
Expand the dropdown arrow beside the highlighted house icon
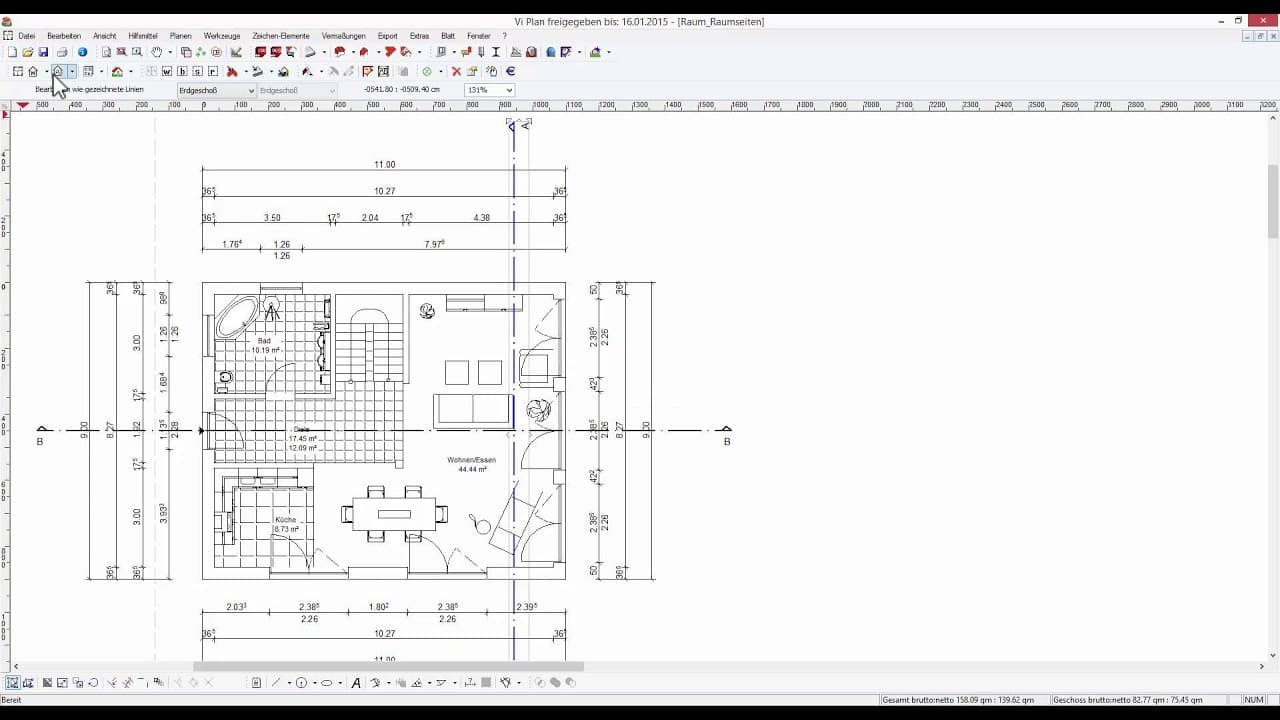pos(72,71)
